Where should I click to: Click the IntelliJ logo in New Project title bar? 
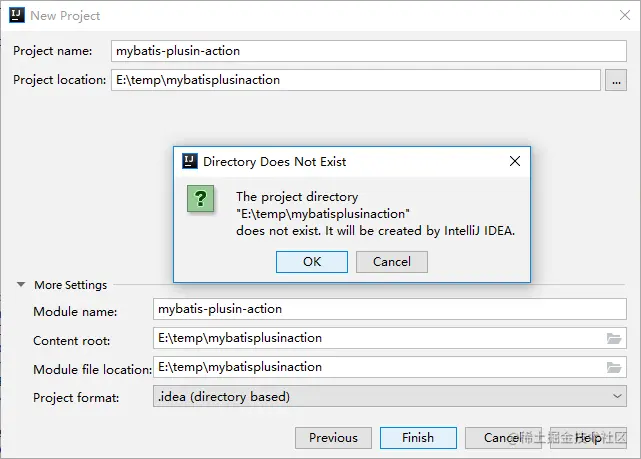pos(17,15)
